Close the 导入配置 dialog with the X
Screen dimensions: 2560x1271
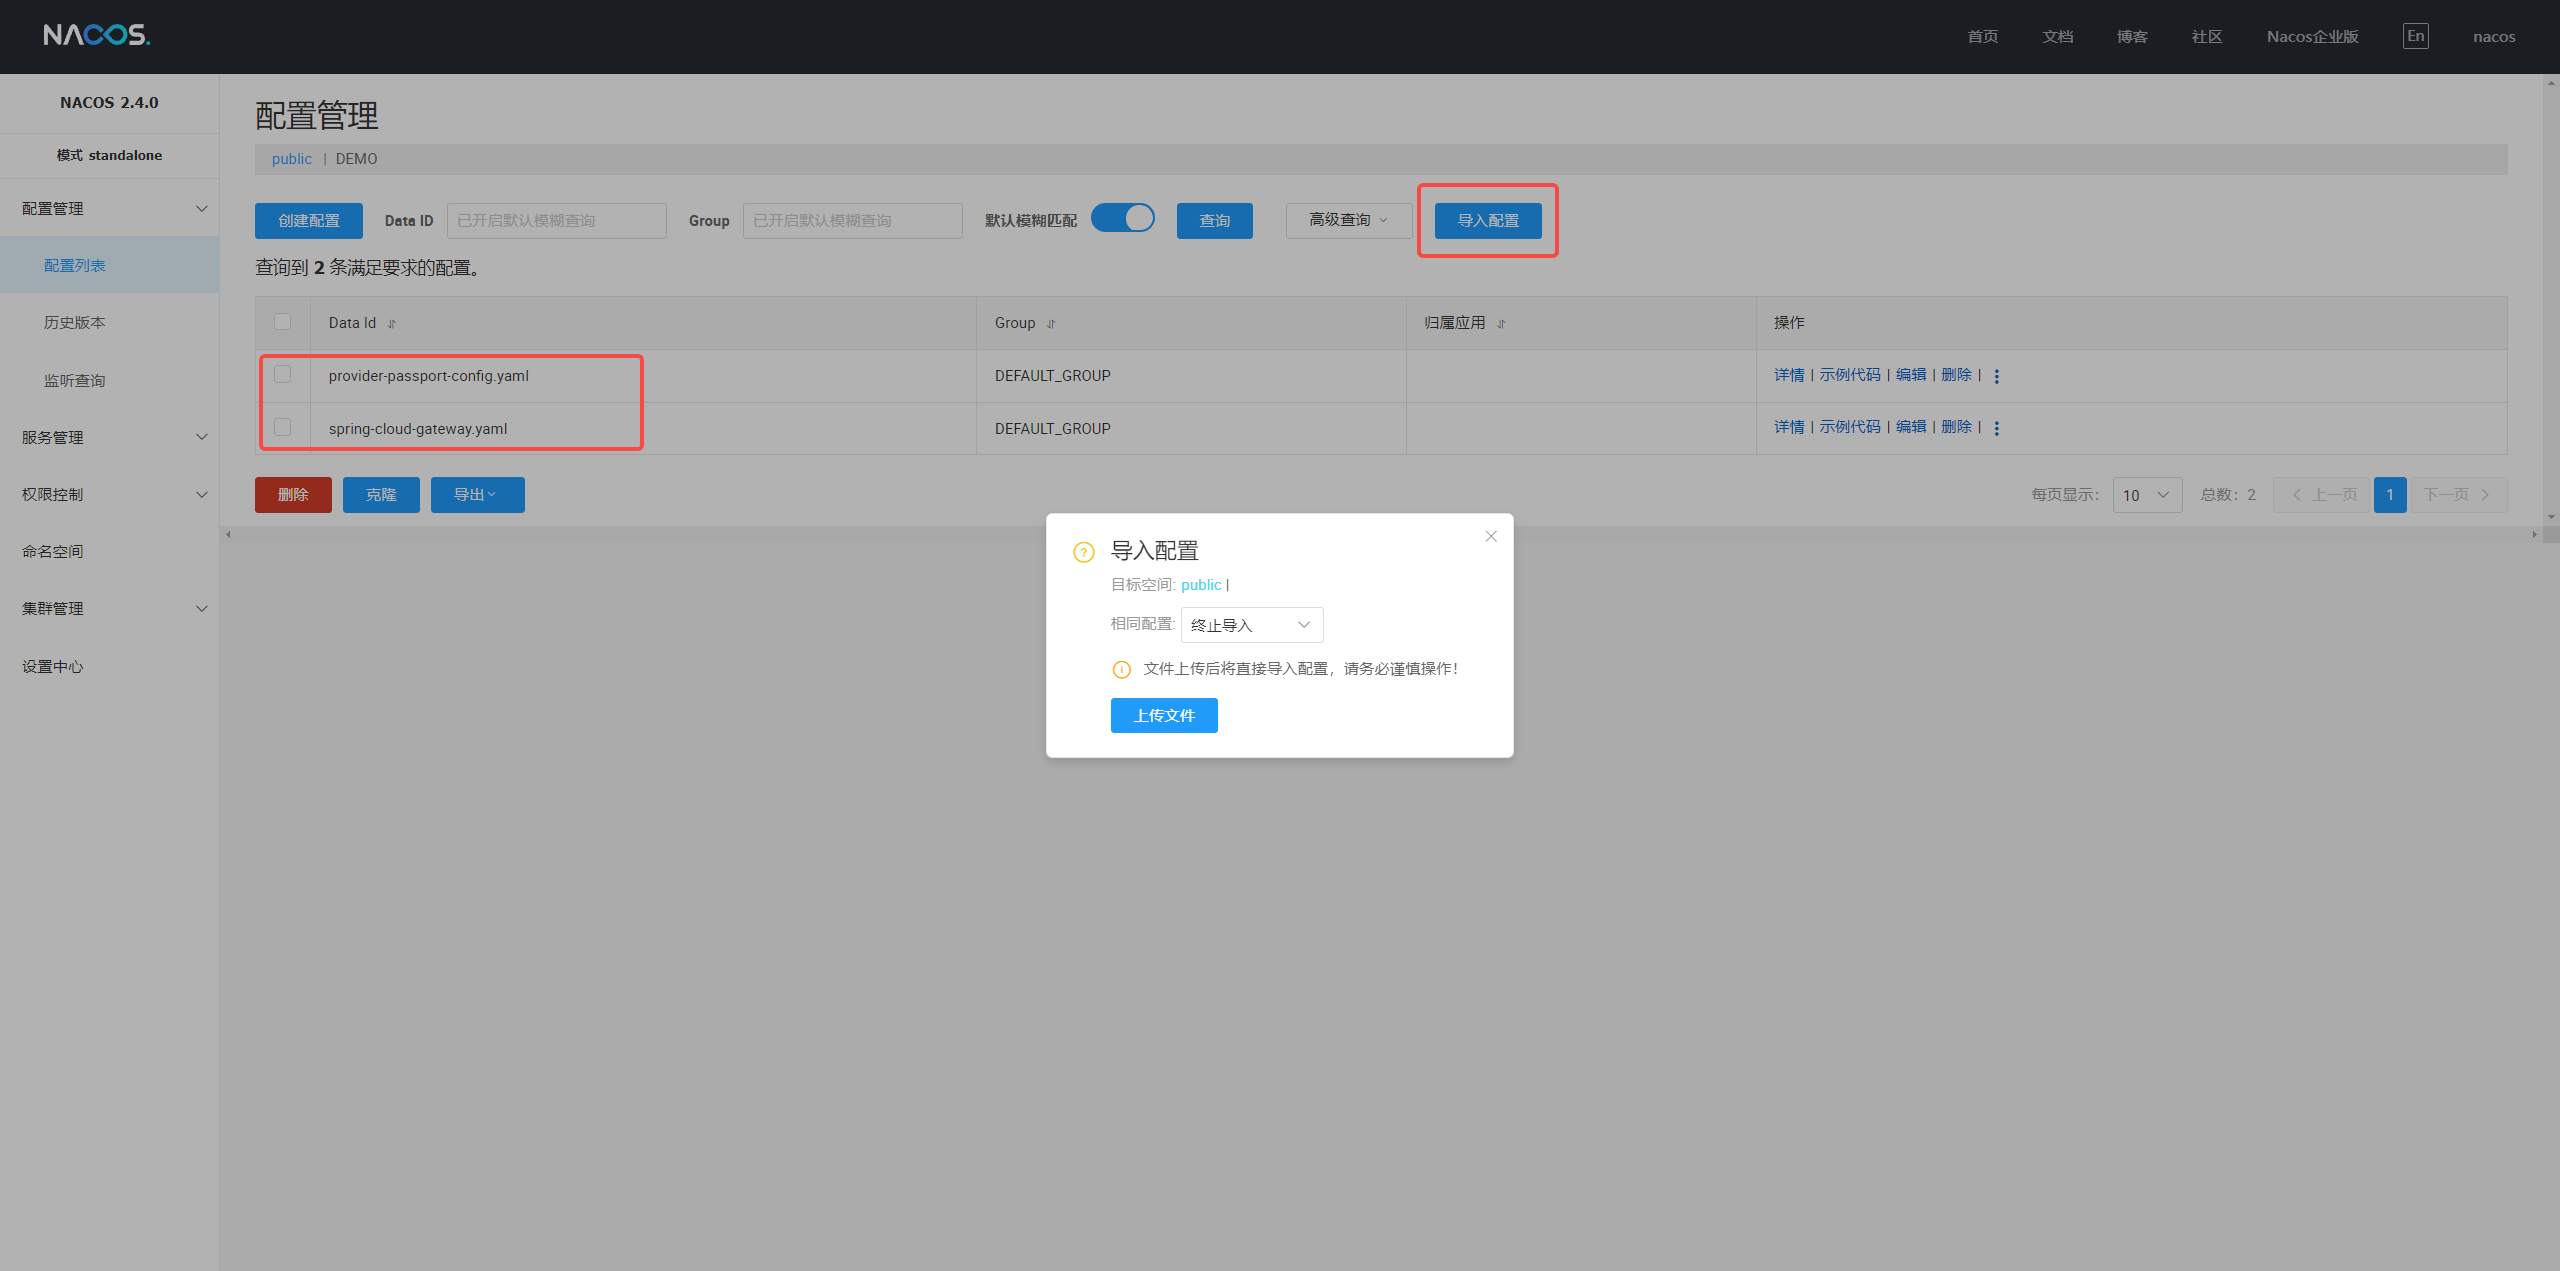pyautogui.click(x=1491, y=537)
